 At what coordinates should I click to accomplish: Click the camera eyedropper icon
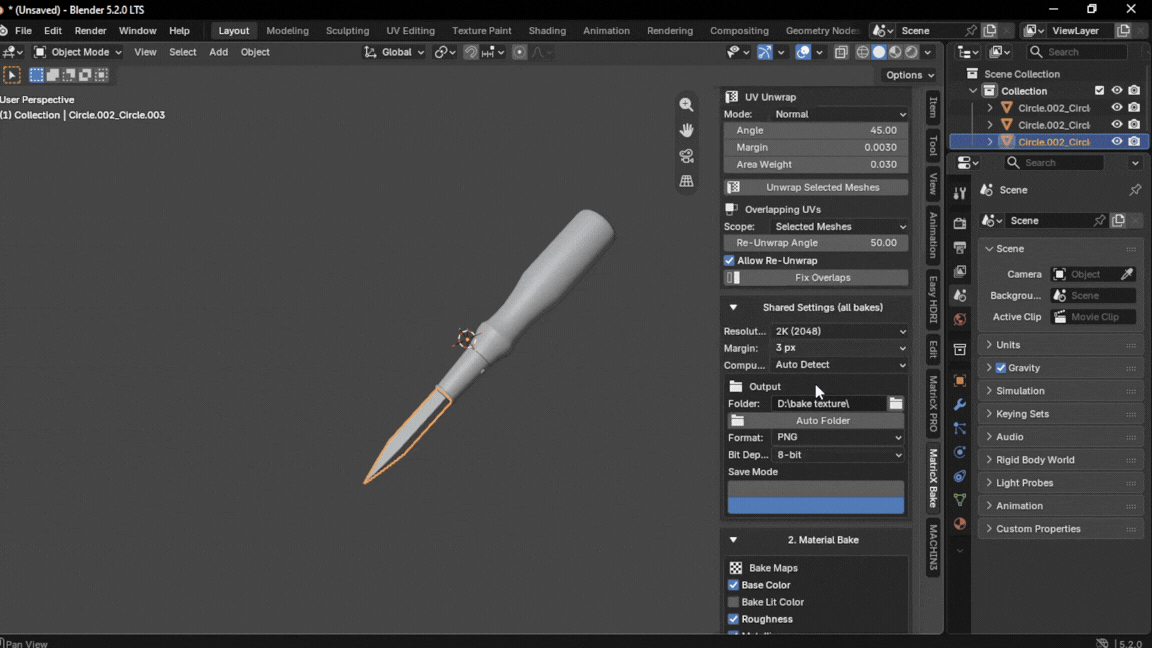(x=1127, y=274)
